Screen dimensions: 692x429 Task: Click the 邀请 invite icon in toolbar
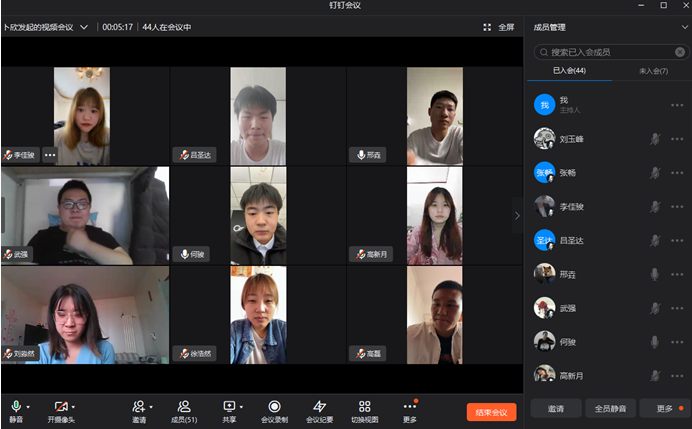click(x=139, y=406)
